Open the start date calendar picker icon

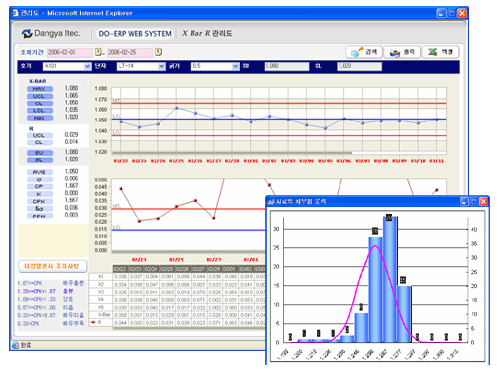click(x=98, y=52)
